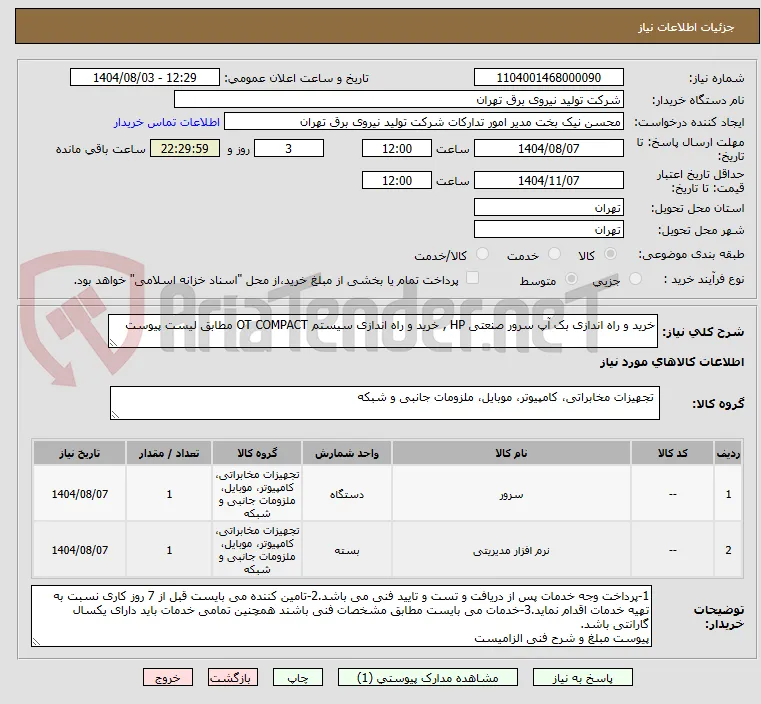Click the بسته unit cell
Screen dimensions: 761x704
[347, 550]
